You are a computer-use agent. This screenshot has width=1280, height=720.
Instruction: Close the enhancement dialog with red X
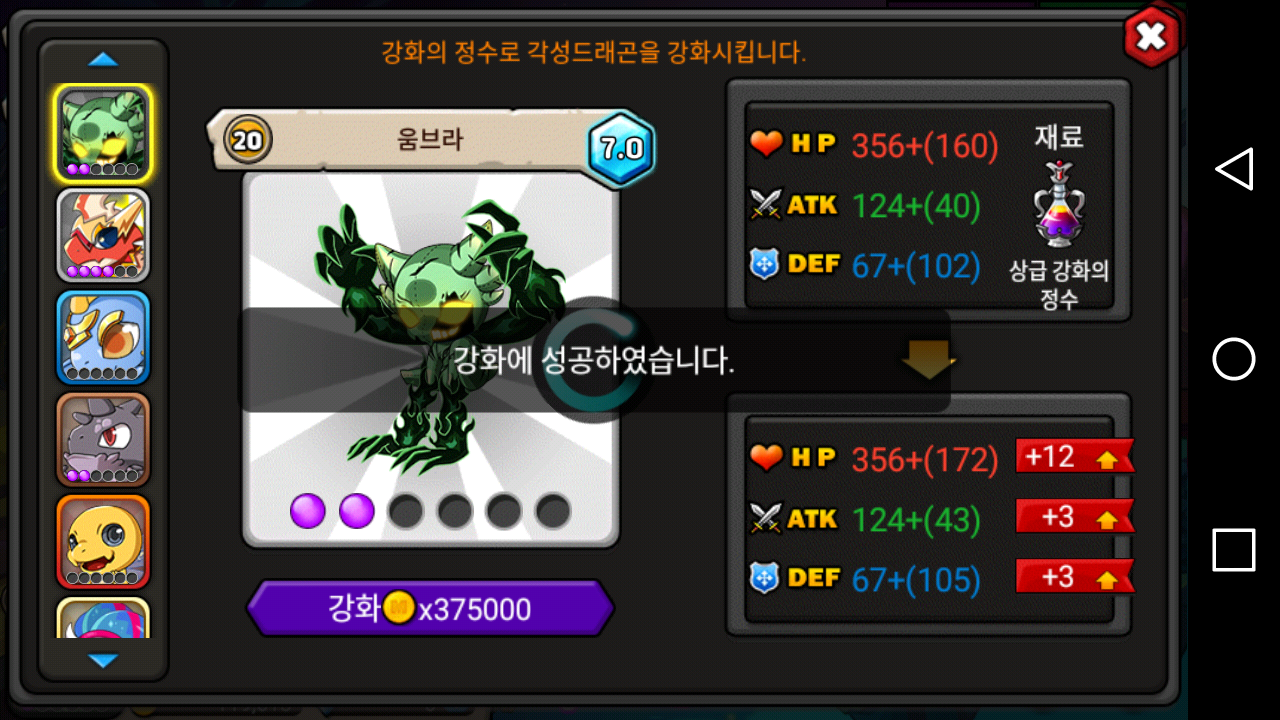click(x=1151, y=37)
